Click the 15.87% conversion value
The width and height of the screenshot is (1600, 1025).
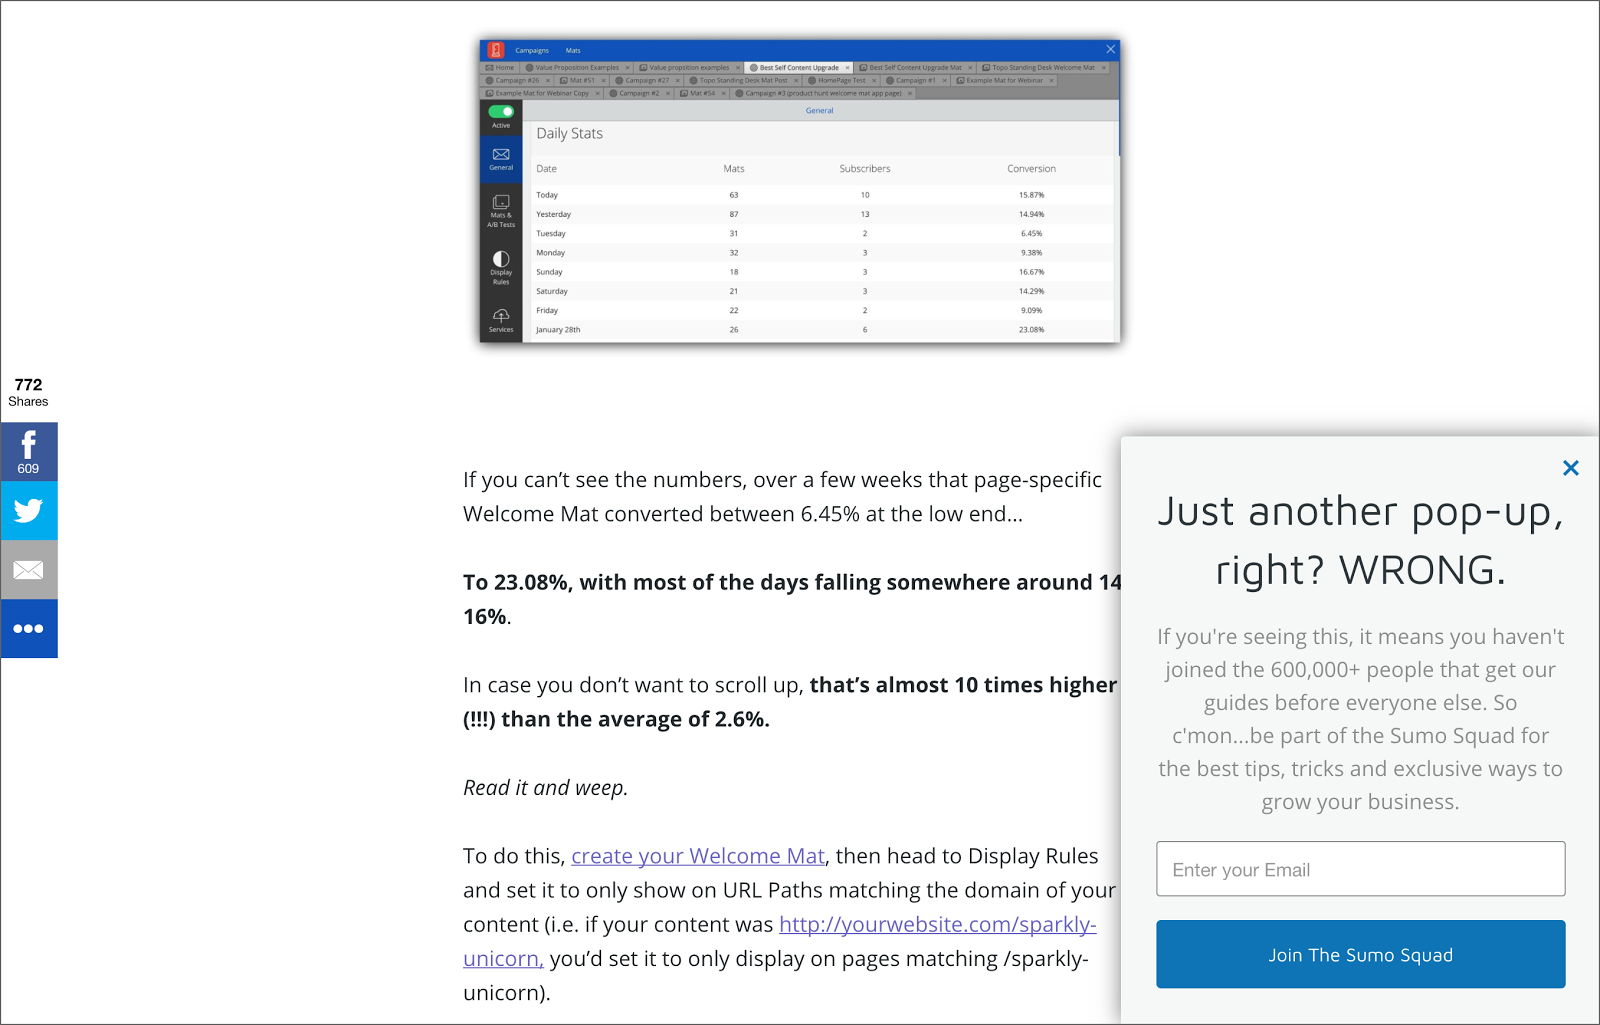(x=1032, y=195)
